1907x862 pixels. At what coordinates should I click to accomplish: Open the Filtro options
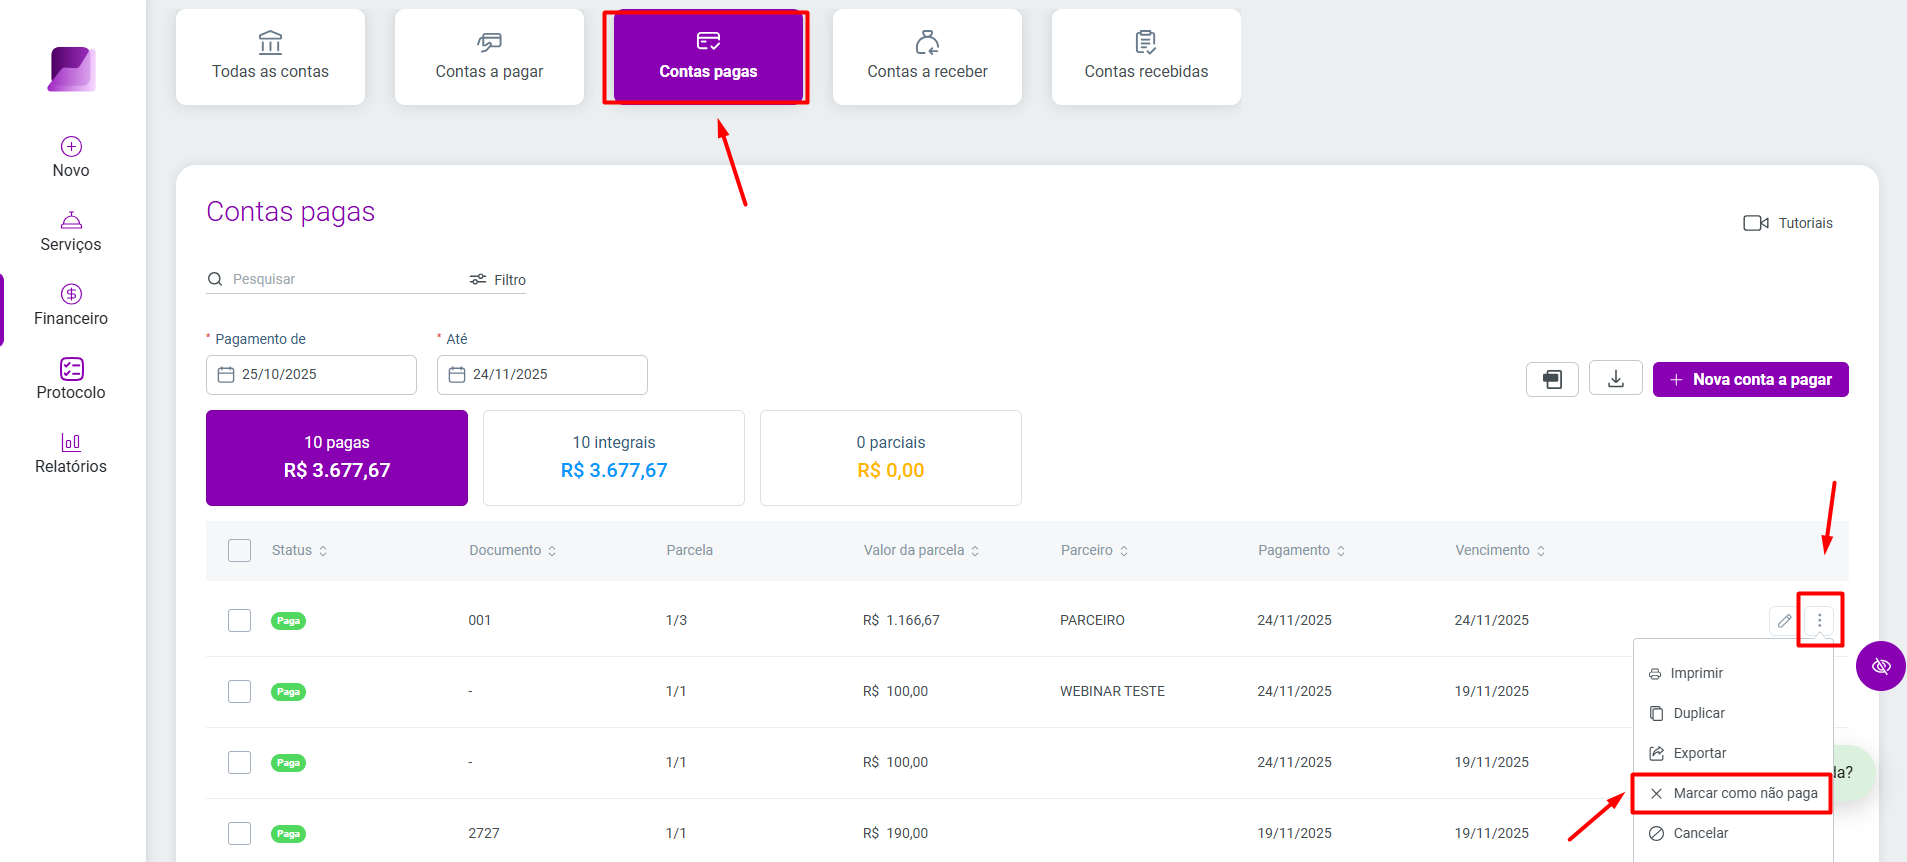tap(498, 280)
